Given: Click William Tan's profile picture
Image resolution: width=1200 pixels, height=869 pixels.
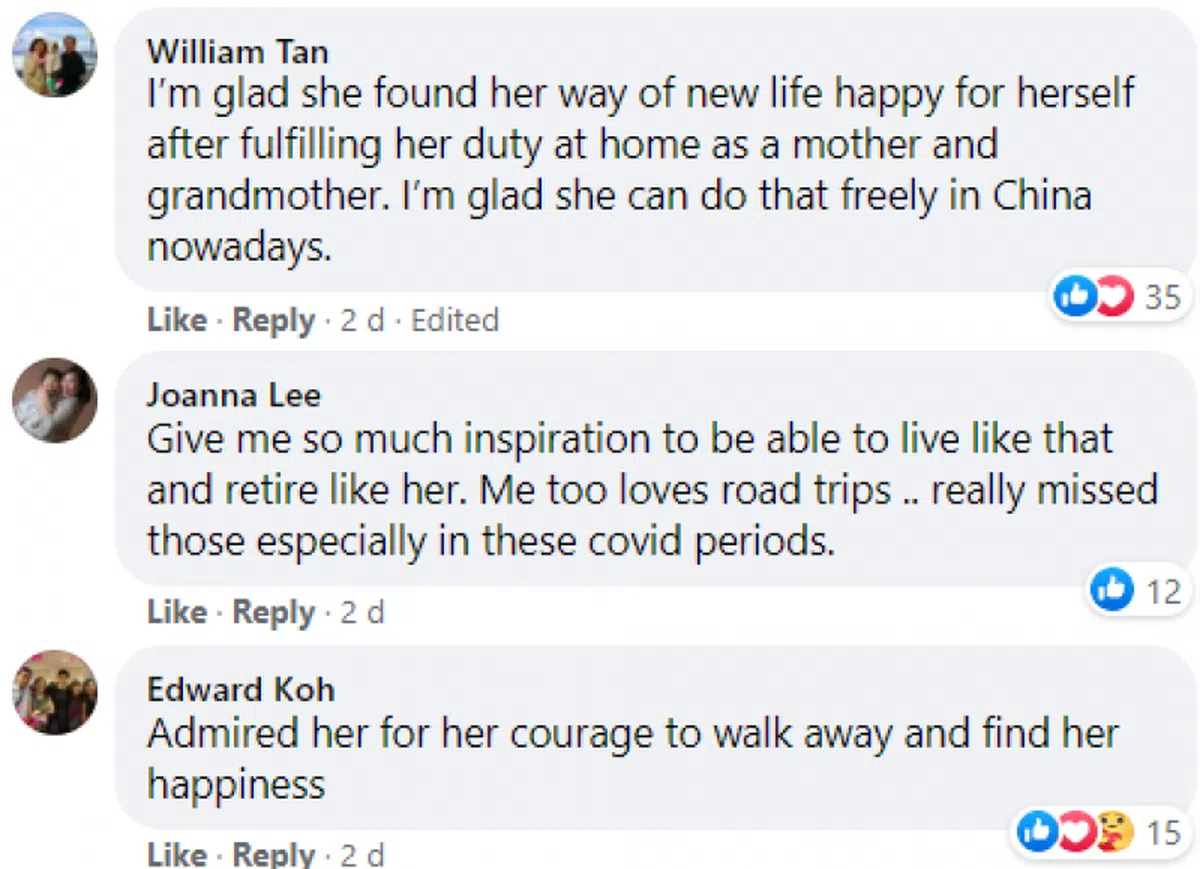Looking at the screenshot, I should (x=54, y=55).
